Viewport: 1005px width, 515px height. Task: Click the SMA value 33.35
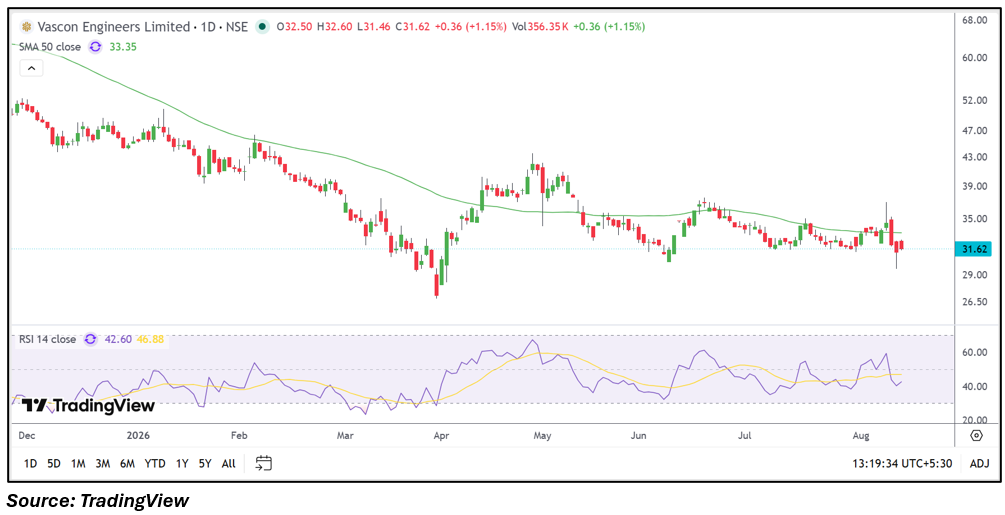[123, 47]
